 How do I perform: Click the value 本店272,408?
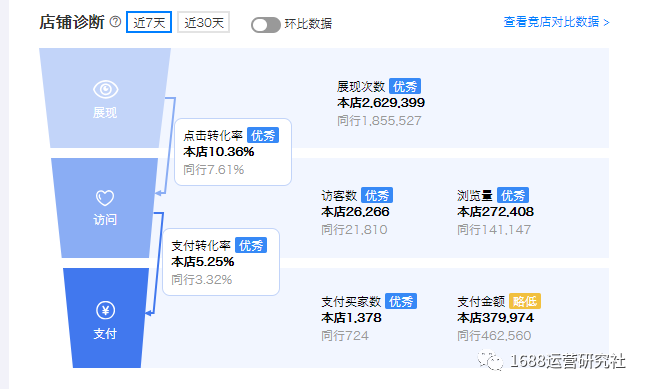tap(496, 212)
